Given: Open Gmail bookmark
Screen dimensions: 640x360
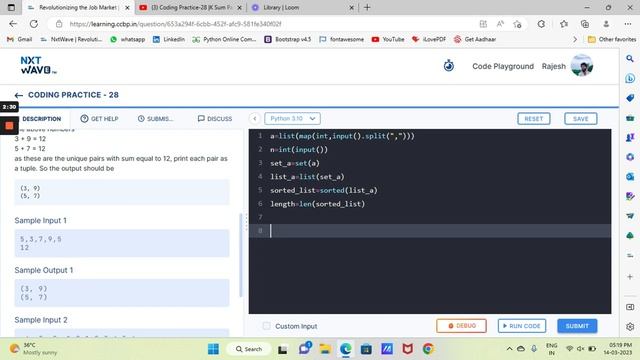Looking at the screenshot, I should coord(20,39).
